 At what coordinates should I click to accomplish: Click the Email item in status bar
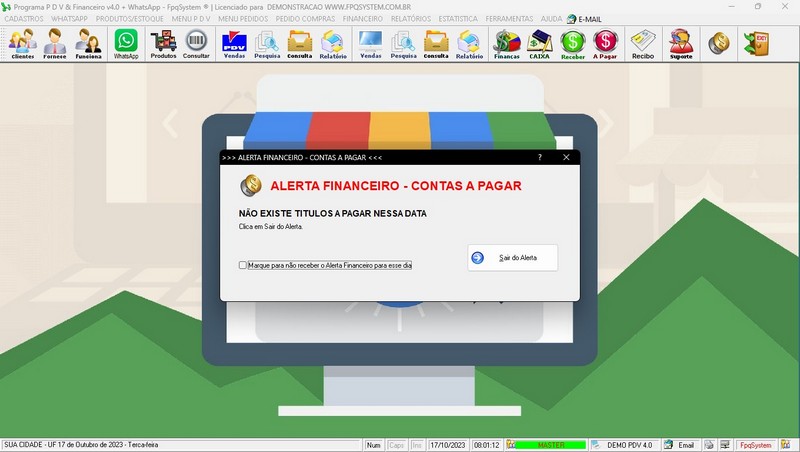point(679,445)
